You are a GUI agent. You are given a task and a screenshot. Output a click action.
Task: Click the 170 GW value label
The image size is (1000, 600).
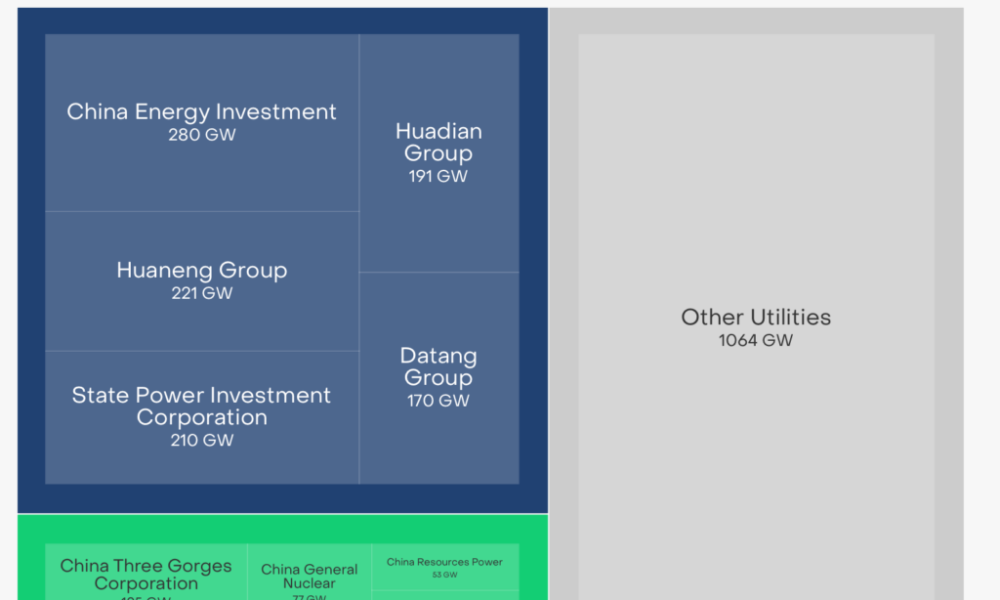tap(438, 401)
